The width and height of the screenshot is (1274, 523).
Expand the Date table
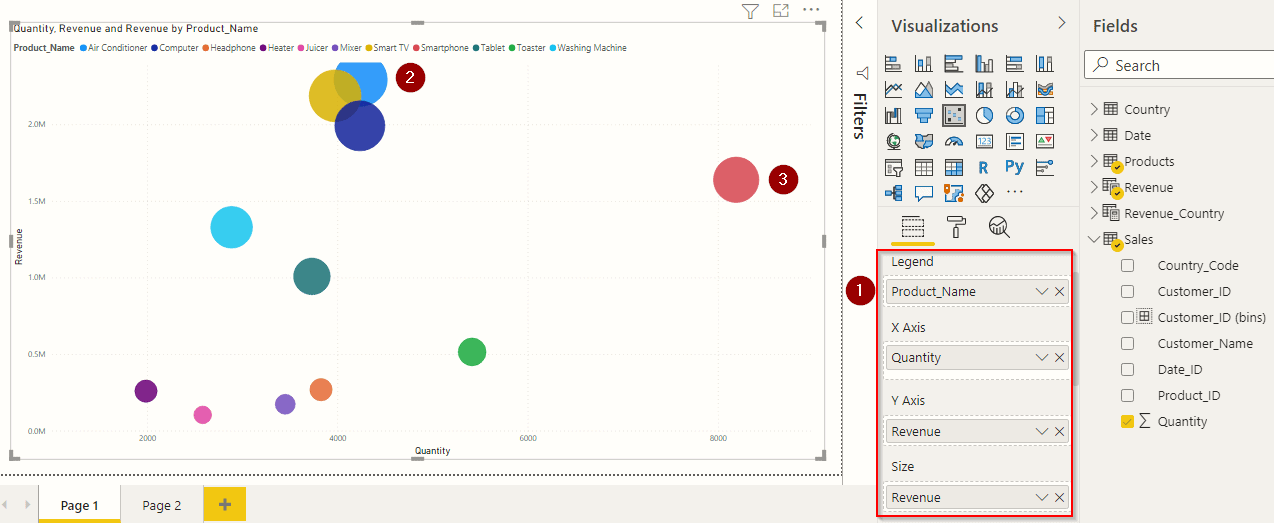[1093, 135]
